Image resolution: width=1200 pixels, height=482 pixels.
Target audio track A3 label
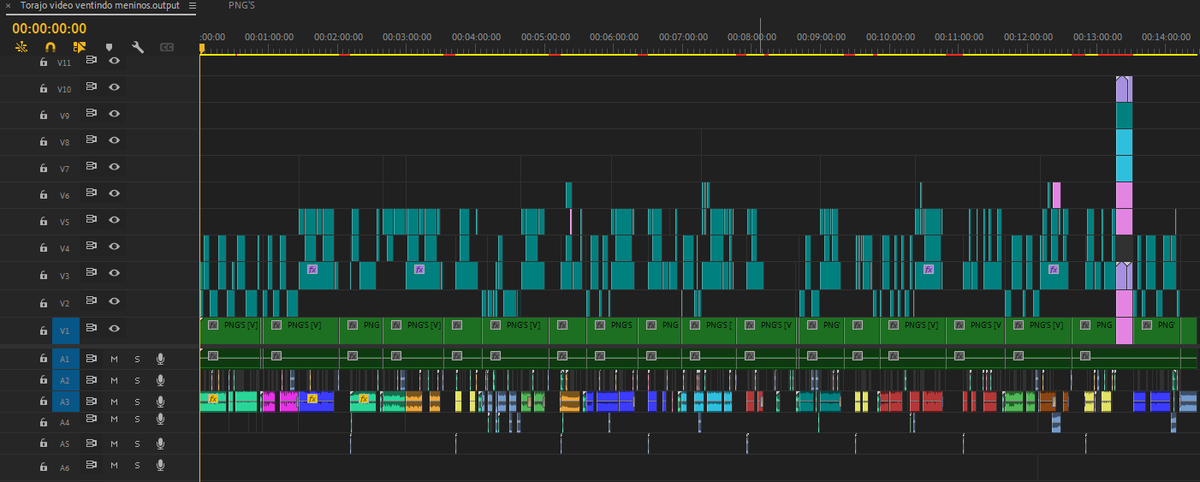coord(65,401)
